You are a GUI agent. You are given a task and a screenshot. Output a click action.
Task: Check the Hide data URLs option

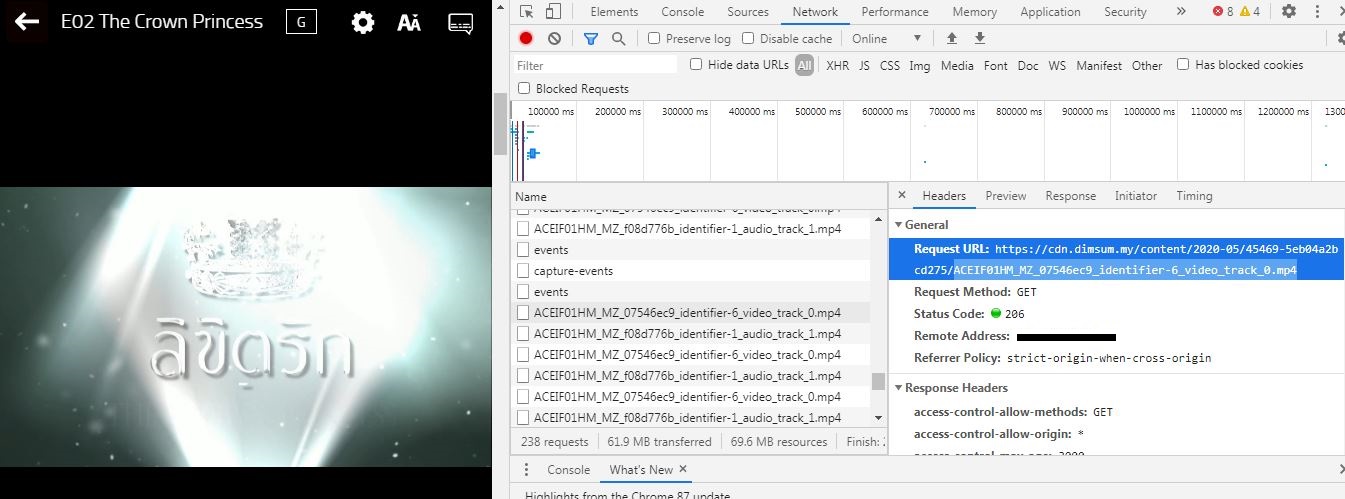696,64
